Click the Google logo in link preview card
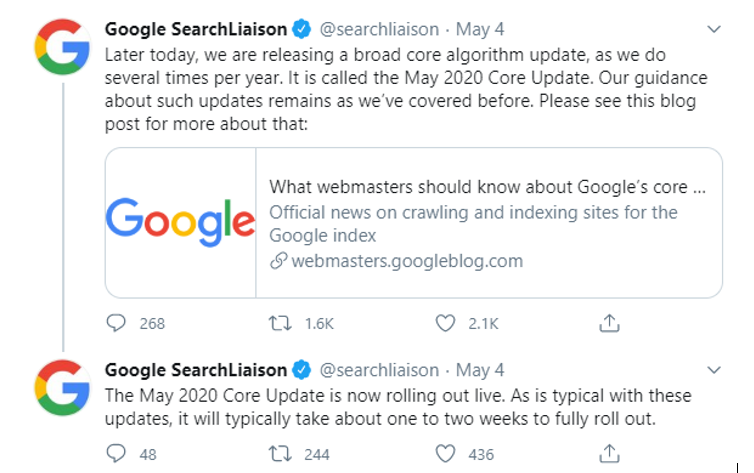Screen dimensions: 754x473 [181, 222]
